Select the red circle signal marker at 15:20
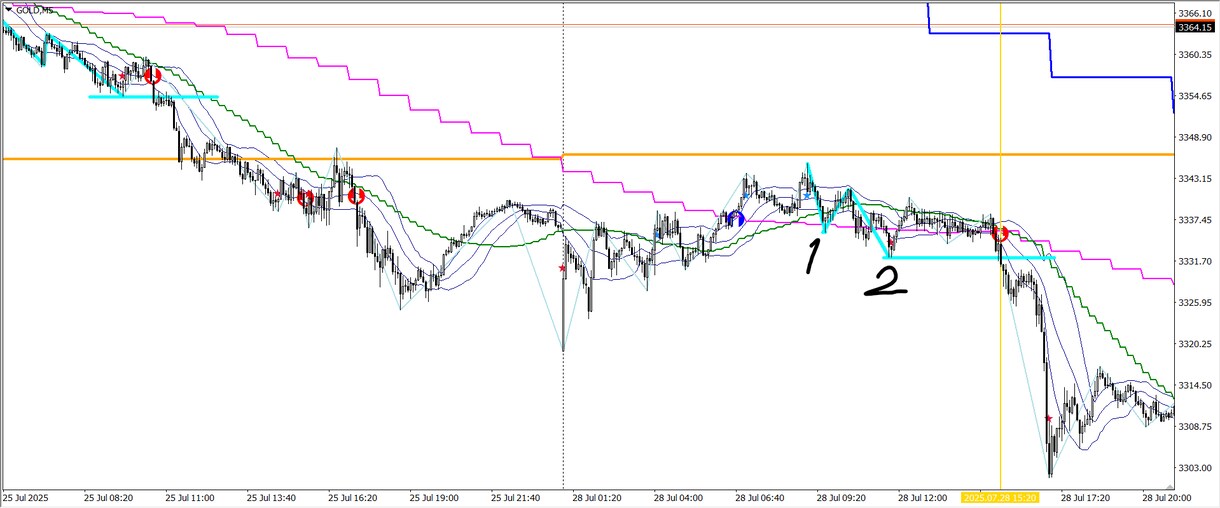The height and width of the screenshot is (508, 1220). click(x=999, y=234)
